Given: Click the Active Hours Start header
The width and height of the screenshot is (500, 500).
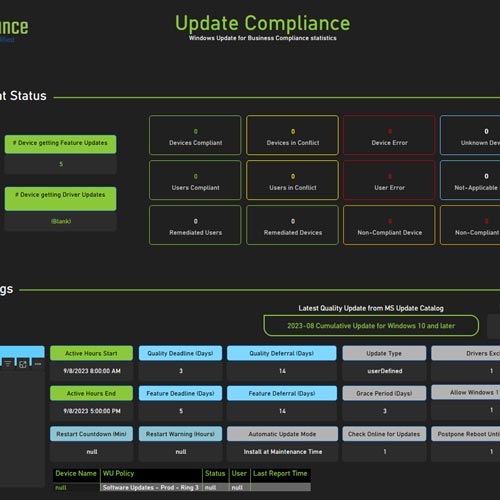Looking at the screenshot, I should [91, 353].
